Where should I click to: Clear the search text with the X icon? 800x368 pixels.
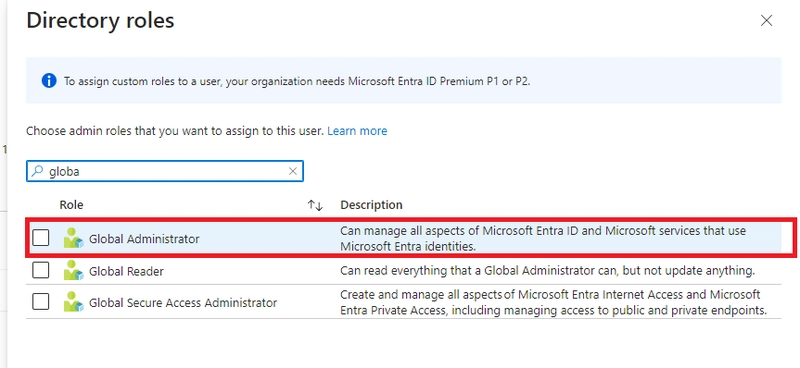pos(293,171)
